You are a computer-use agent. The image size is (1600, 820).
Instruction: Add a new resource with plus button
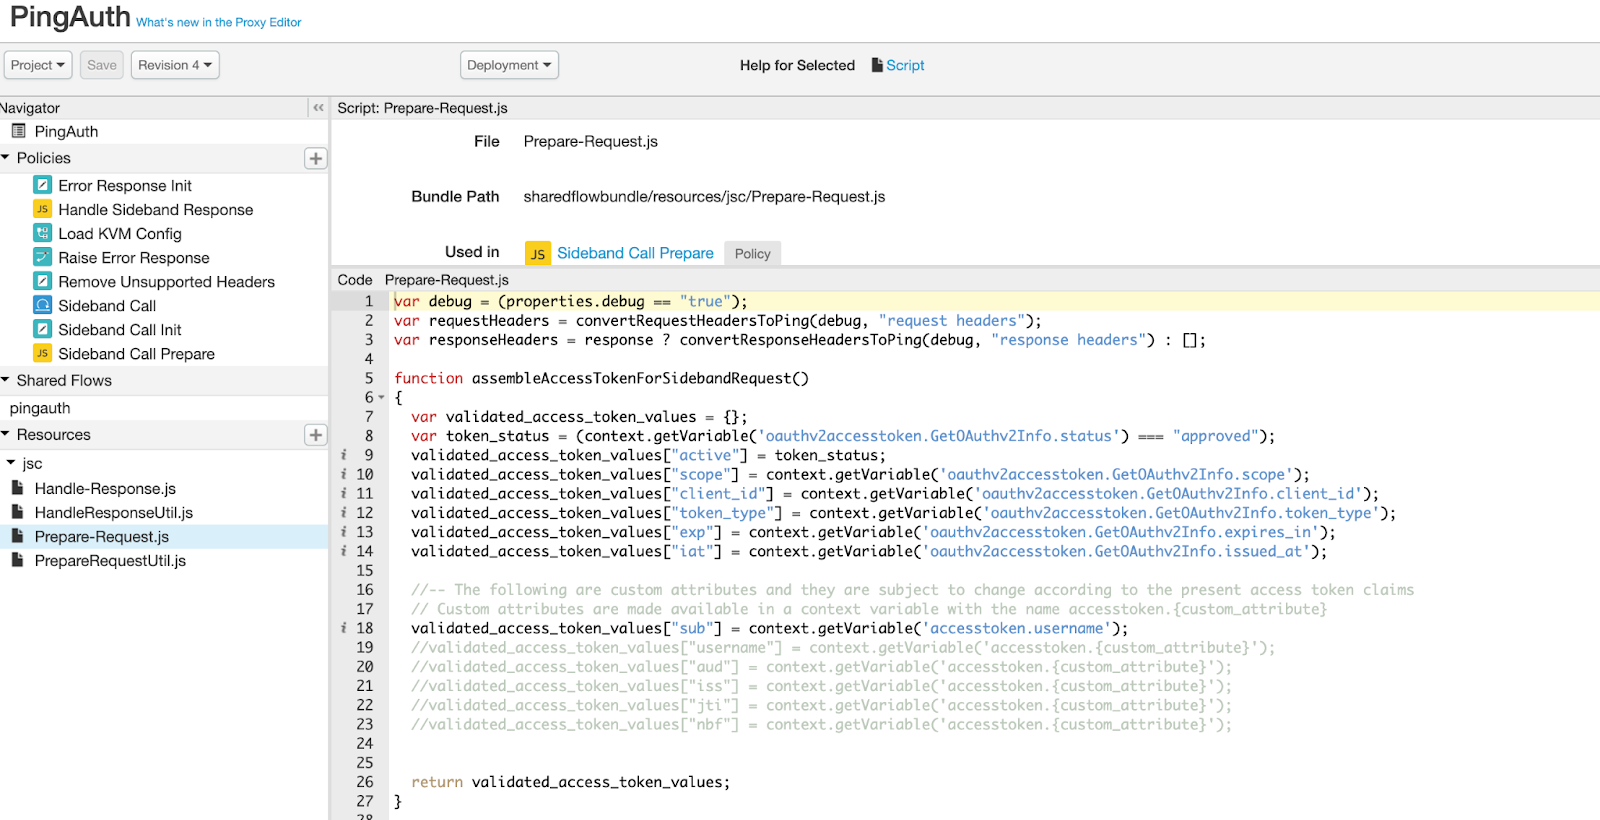[x=315, y=435]
